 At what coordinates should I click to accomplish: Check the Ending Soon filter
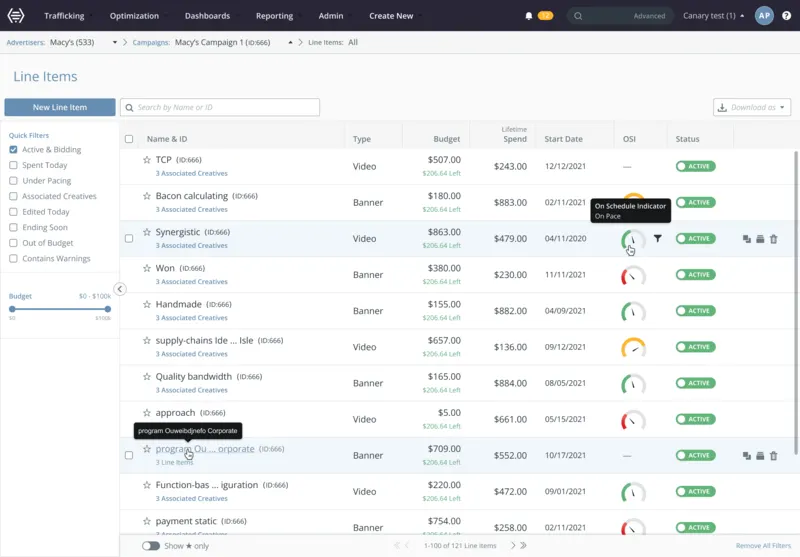(x=13, y=227)
